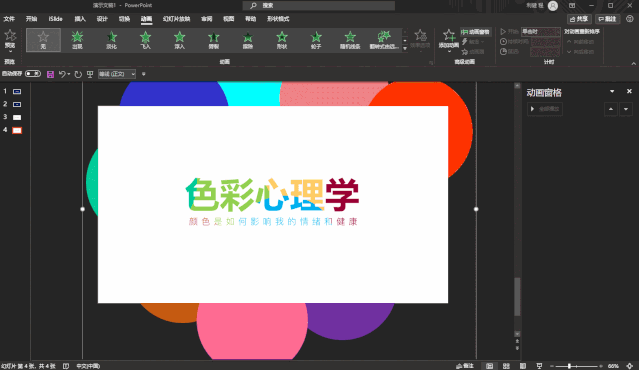Click the Undo arrow icon
The width and height of the screenshot is (639, 370).
coord(62,74)
